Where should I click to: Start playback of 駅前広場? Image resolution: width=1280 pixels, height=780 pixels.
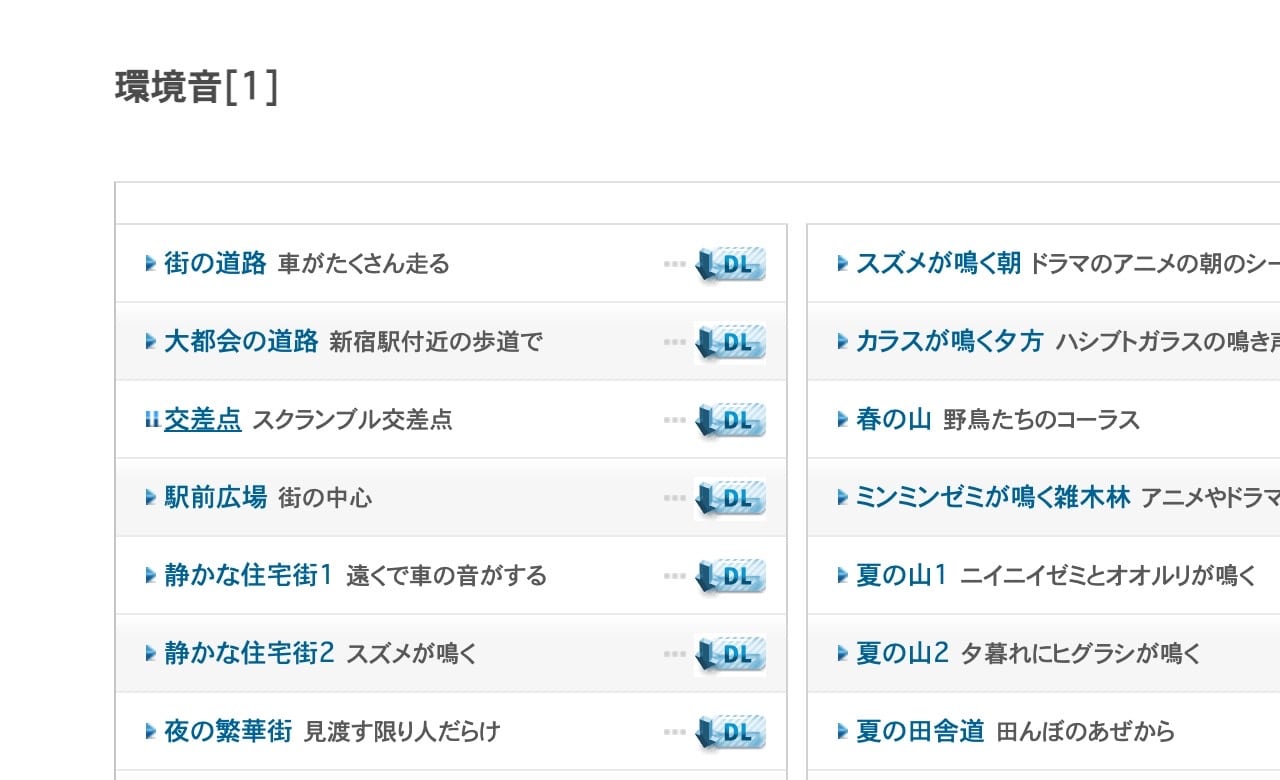point(151,498)
